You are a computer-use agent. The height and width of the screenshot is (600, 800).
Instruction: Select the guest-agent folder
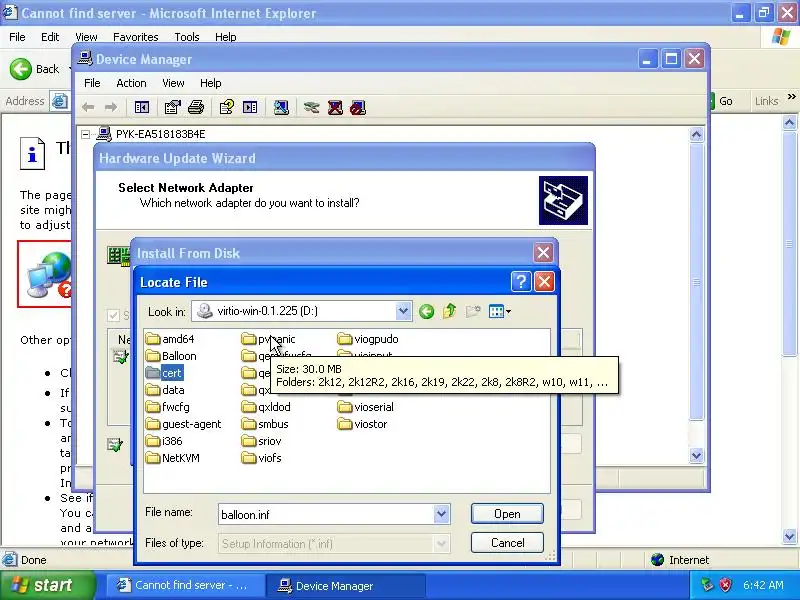point(184,424)
